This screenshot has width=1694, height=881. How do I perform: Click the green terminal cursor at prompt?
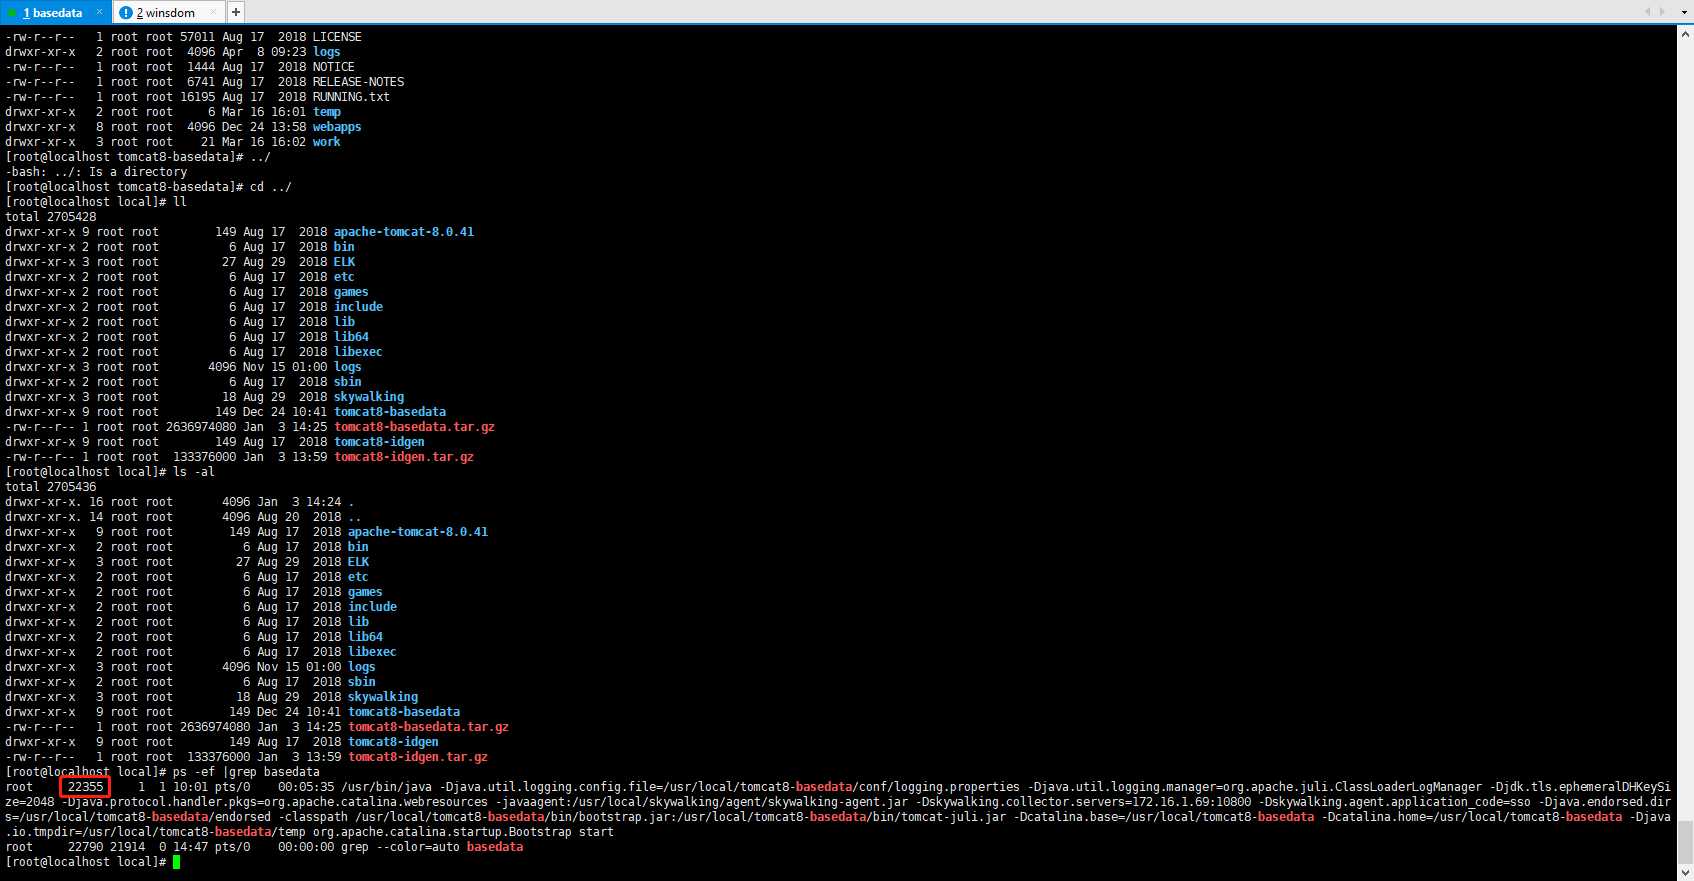(177, 862)
